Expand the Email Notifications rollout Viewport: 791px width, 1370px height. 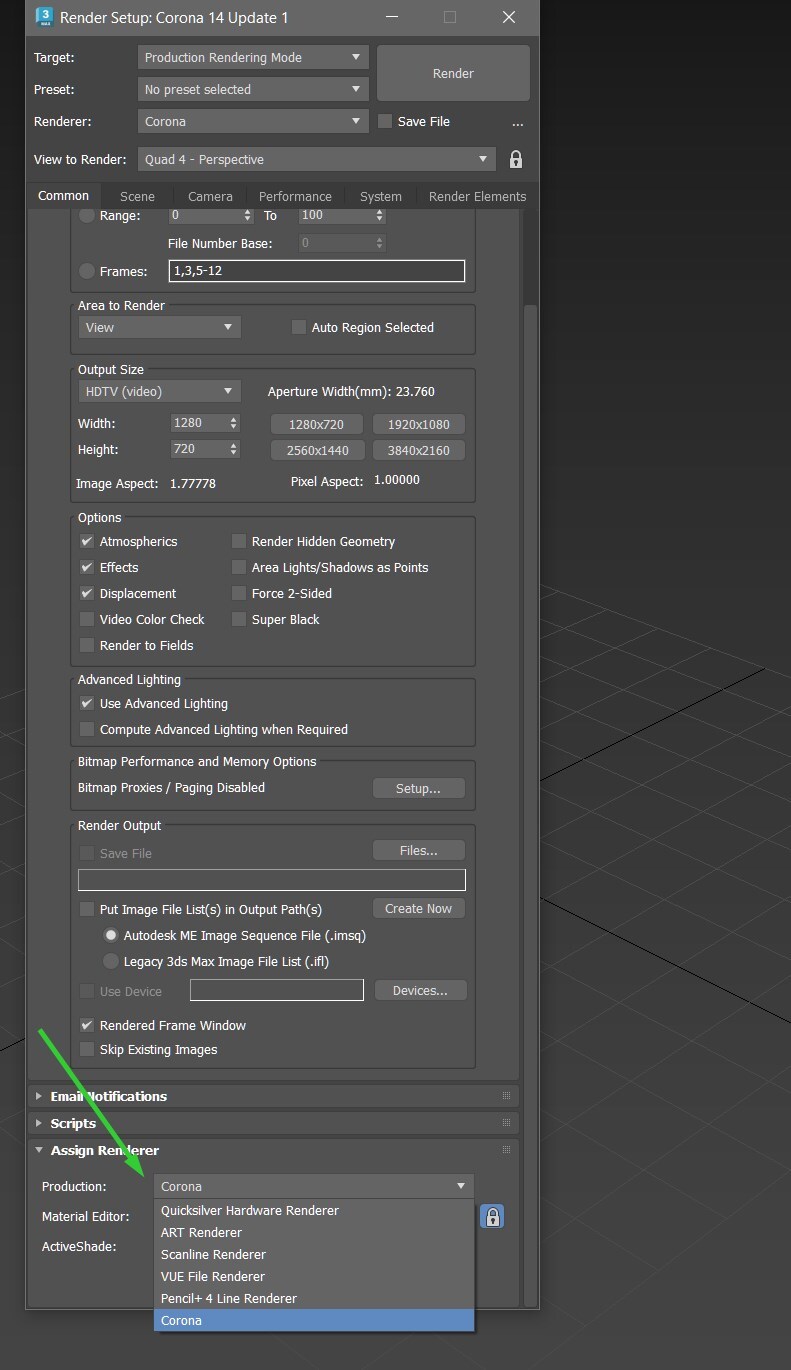pyautogui.click(x=39, y=1096)
